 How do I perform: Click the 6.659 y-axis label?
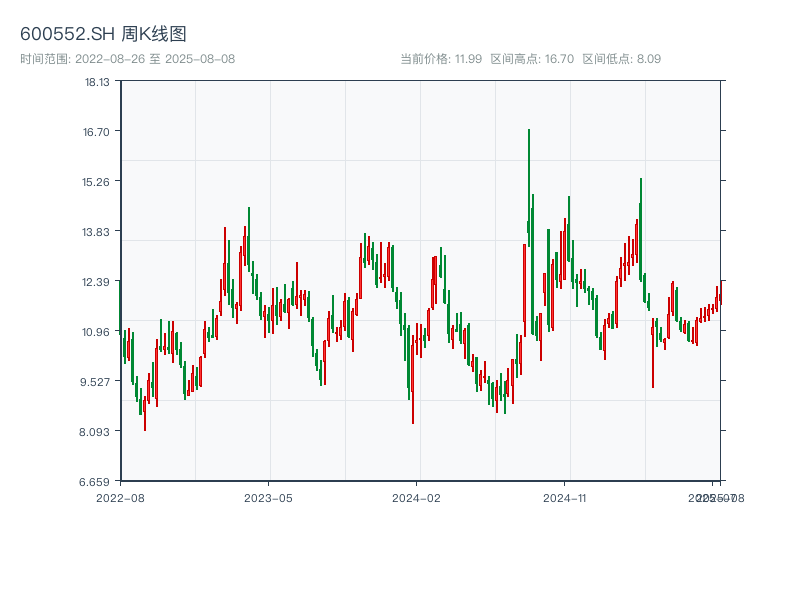coord(94,482)
